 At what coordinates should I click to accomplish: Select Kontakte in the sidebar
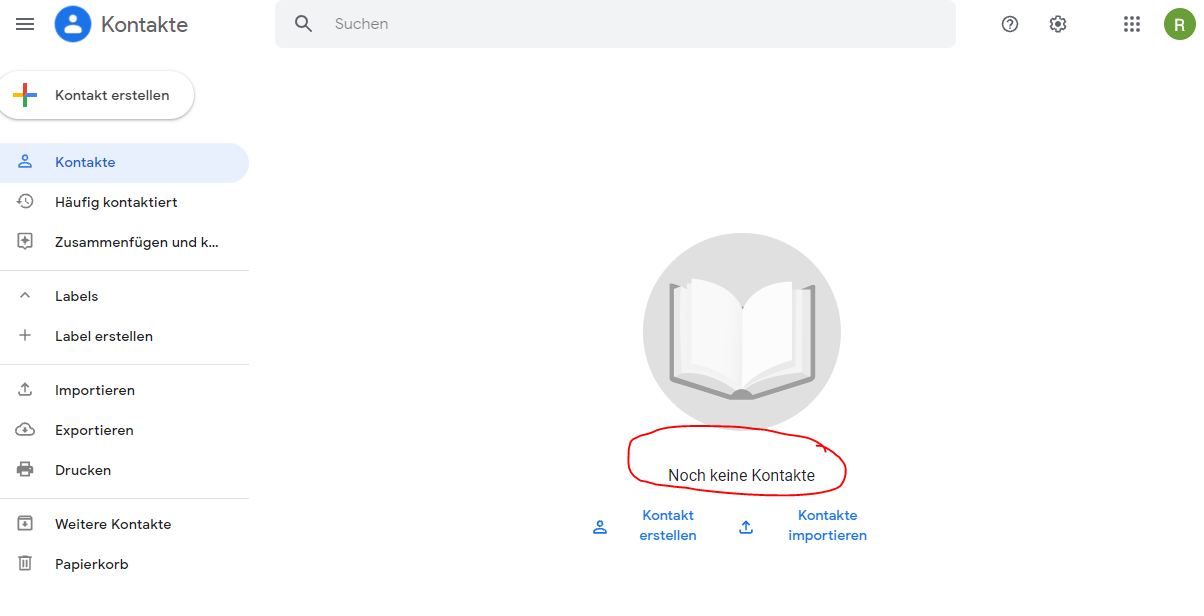tap(124, 162)
